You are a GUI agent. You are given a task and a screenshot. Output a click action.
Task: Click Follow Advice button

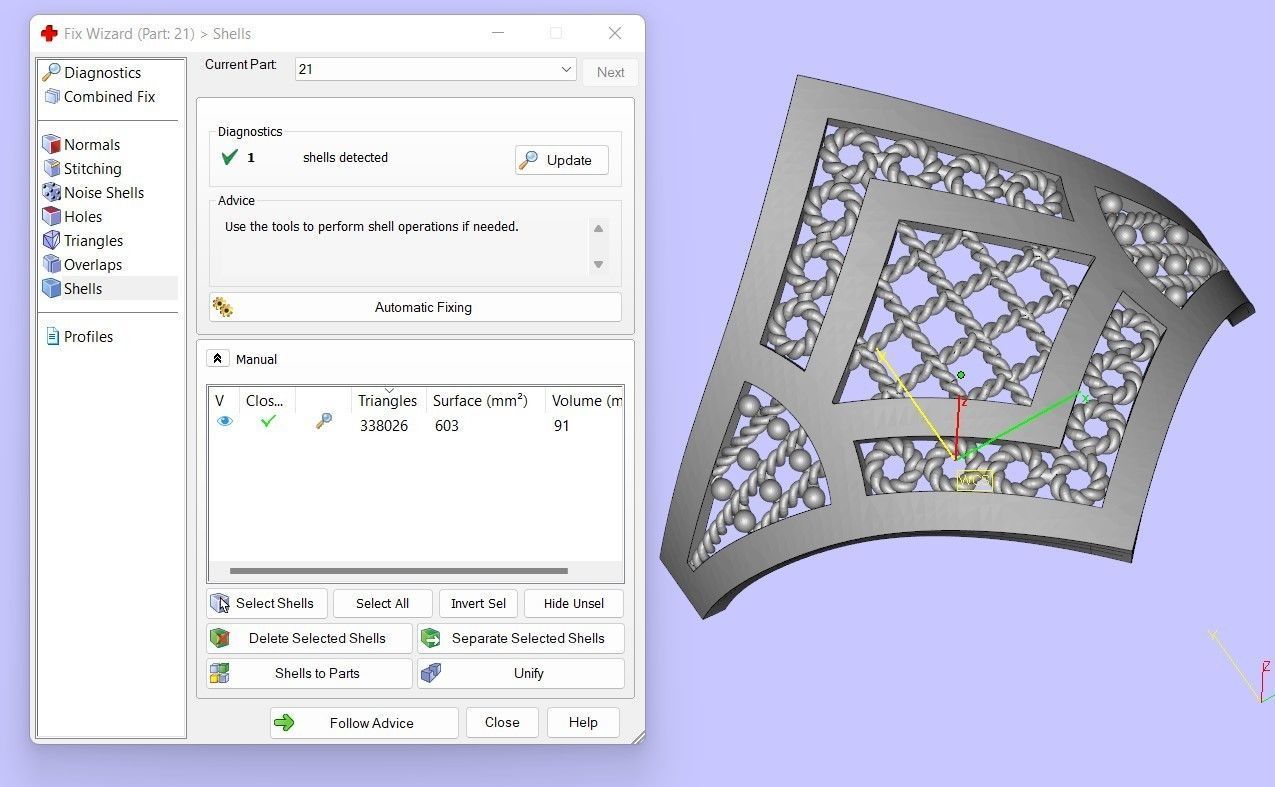coord(364,723)
